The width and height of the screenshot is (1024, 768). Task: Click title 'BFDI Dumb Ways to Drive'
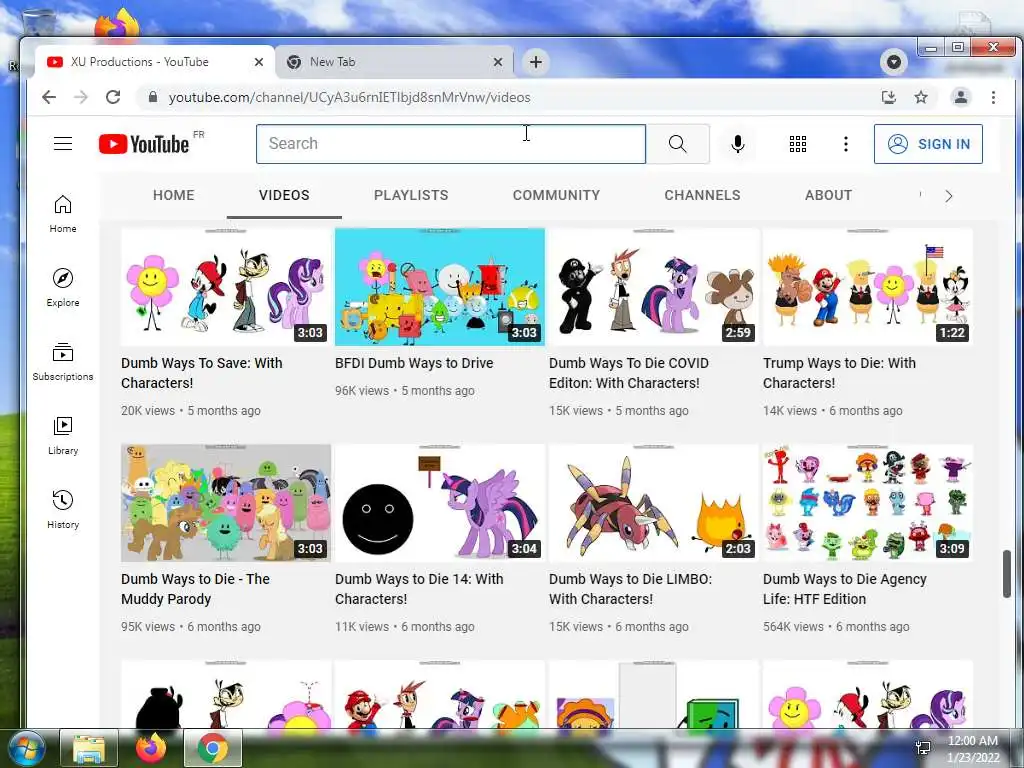click(x=414, y=363)
